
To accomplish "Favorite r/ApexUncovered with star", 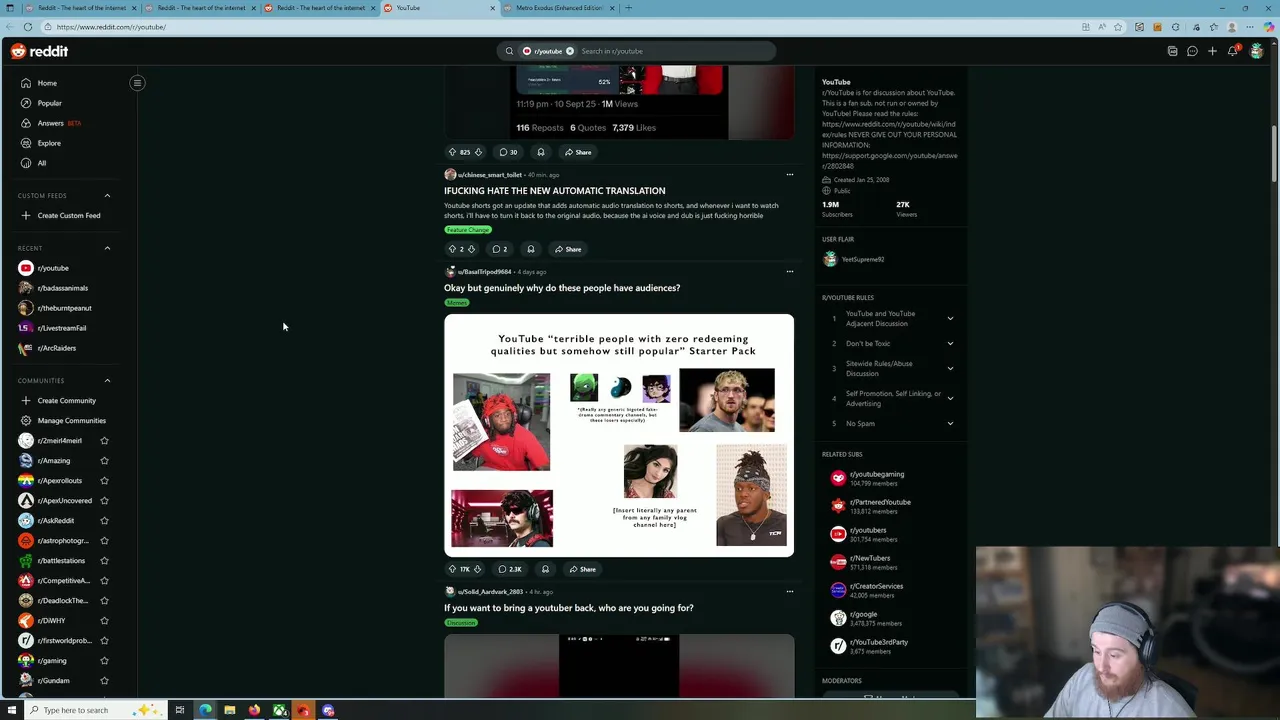I will pos(104,500).
